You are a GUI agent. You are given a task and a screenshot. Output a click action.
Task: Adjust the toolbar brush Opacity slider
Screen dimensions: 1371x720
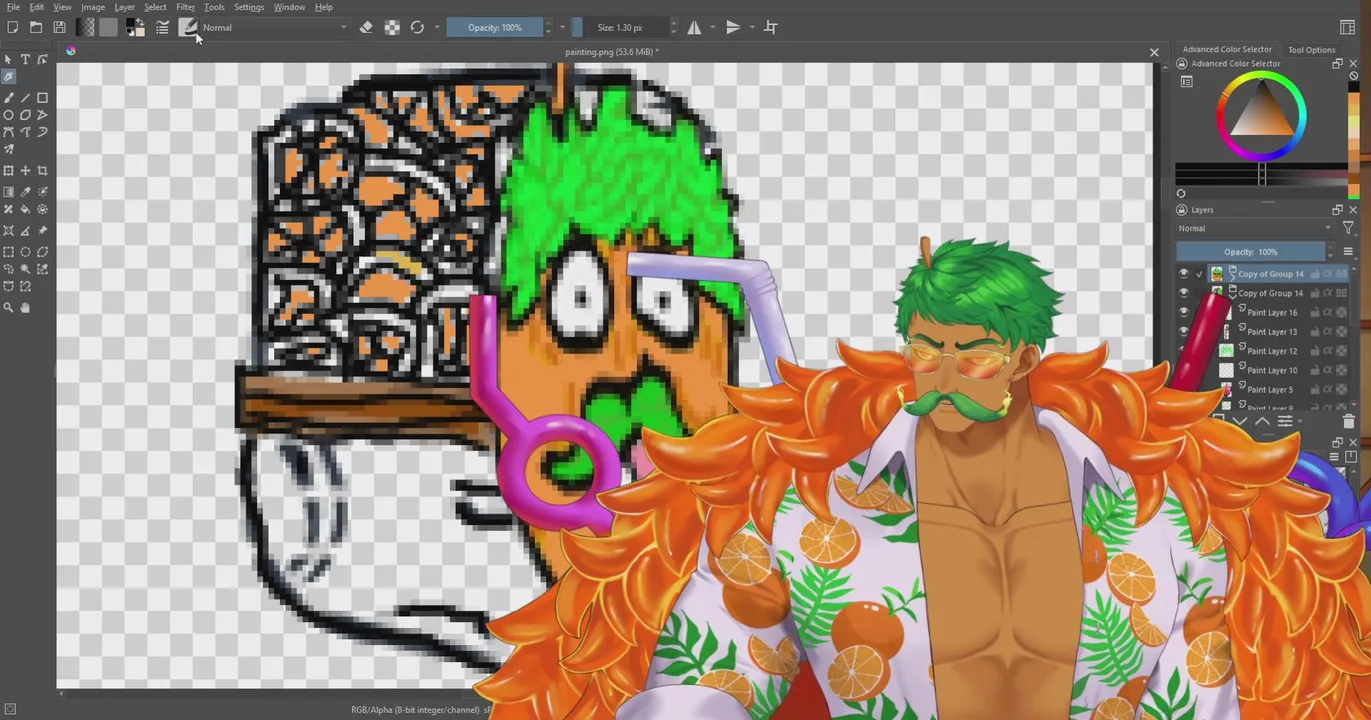coord(495,28)
